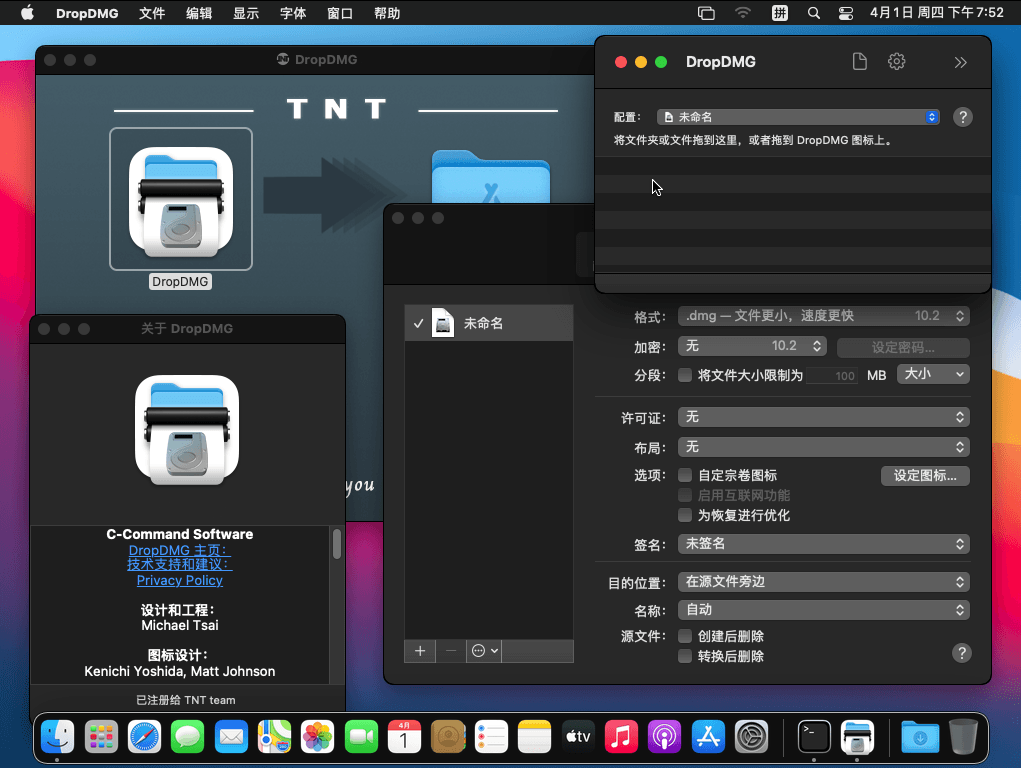This screenshot has height=768, width=1021.
Task: Click the minus button to remove configuration
Action: (x=451, y=651)
